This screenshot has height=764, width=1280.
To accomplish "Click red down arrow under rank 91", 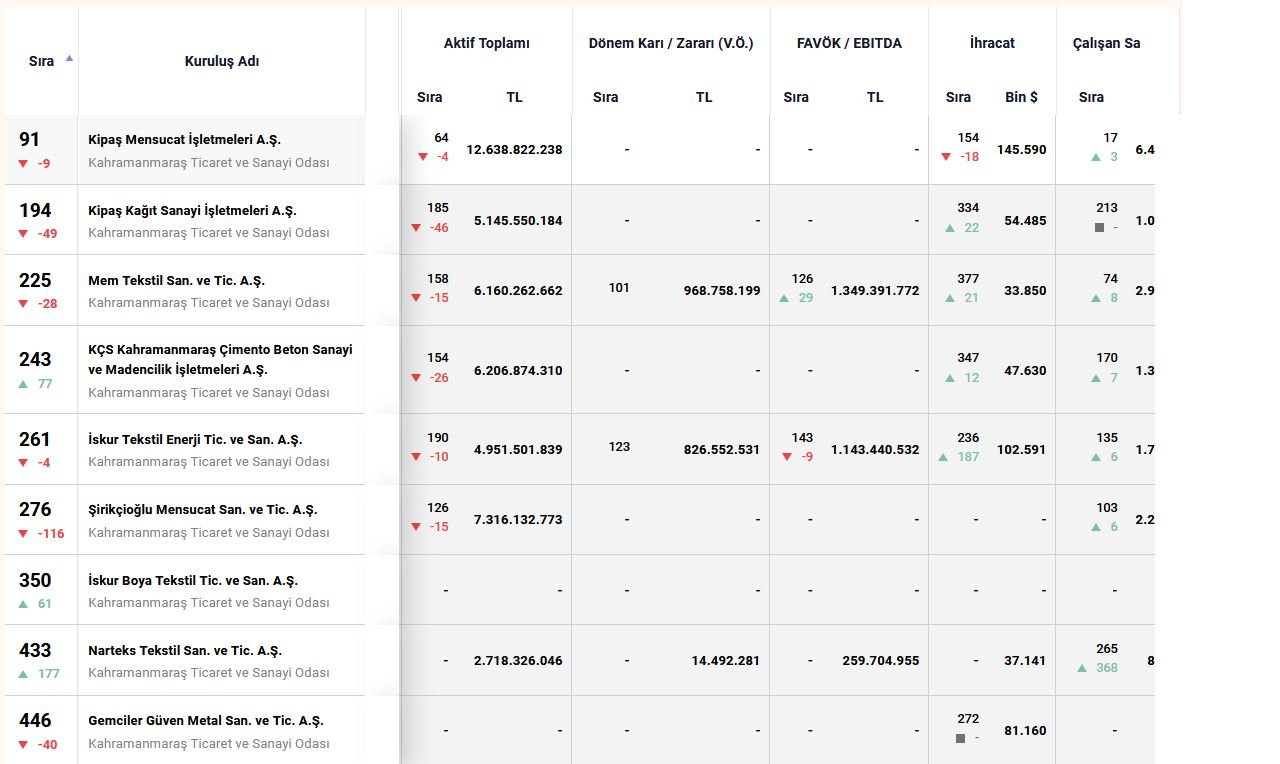I will [x=24, y=163].
